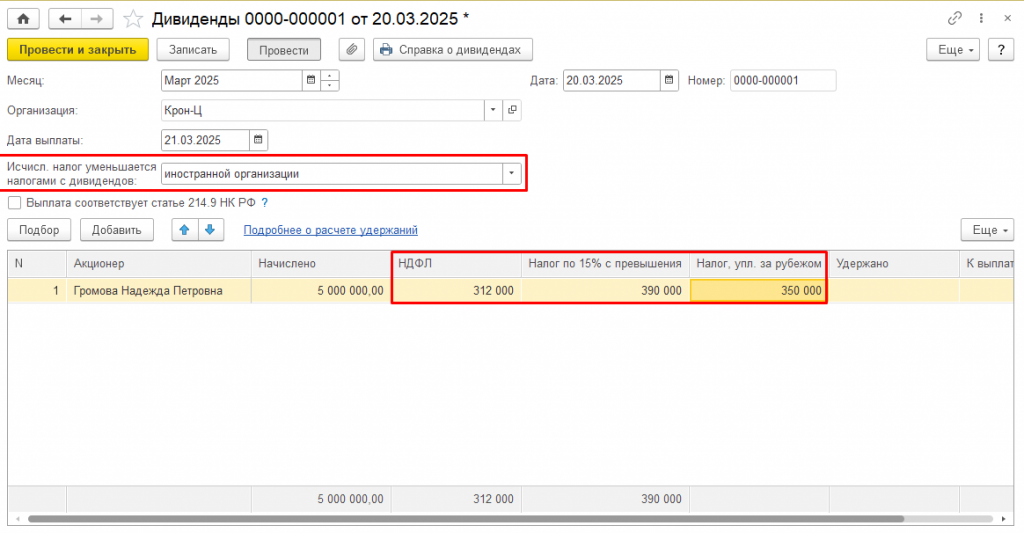Copy link to document icon
Viewport: 1024px width, 533px height.
955,18
